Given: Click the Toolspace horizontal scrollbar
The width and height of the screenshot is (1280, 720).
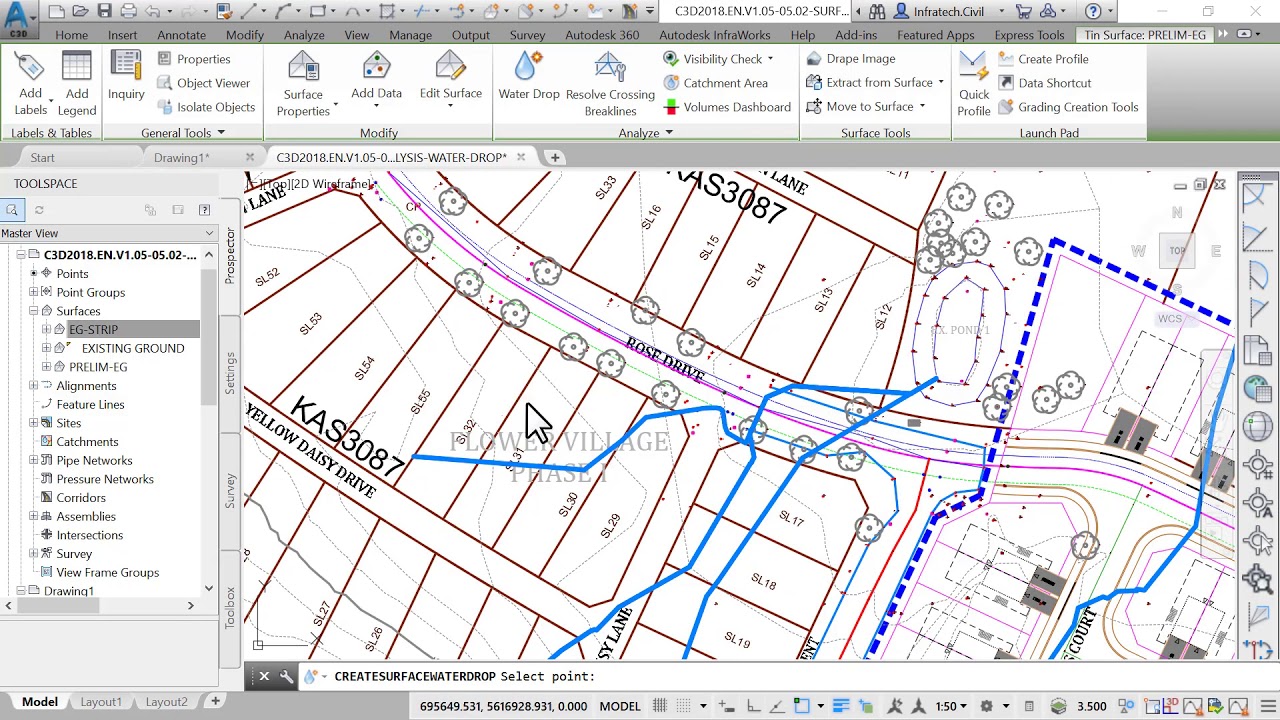Looking at the screenshot, I should point(100,606).
